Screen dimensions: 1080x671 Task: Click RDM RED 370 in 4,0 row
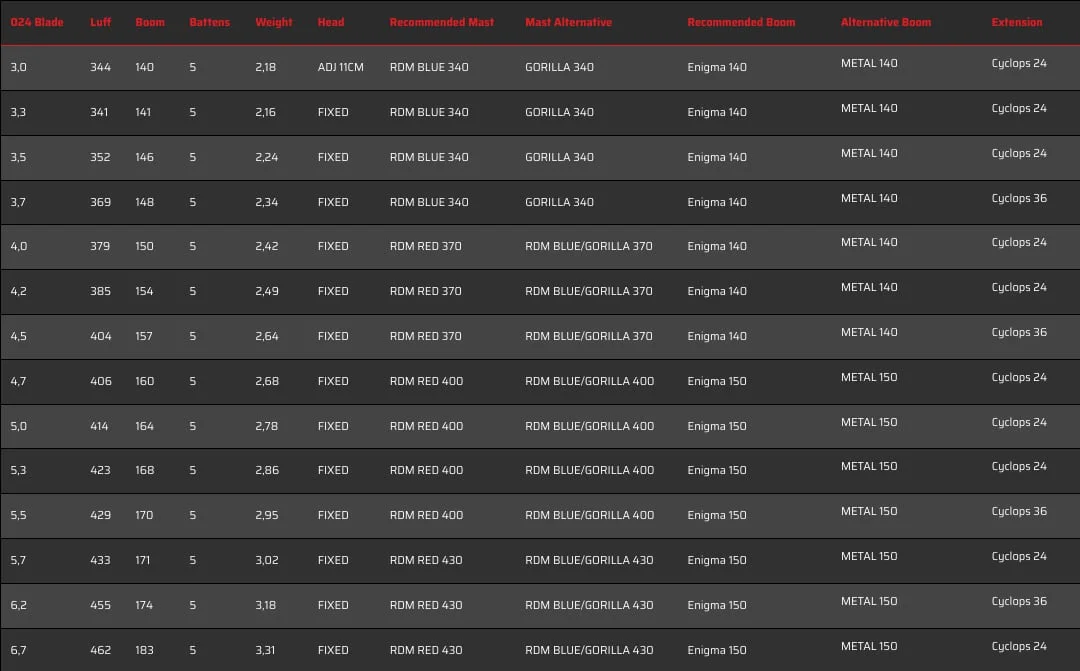coord(426,247)
